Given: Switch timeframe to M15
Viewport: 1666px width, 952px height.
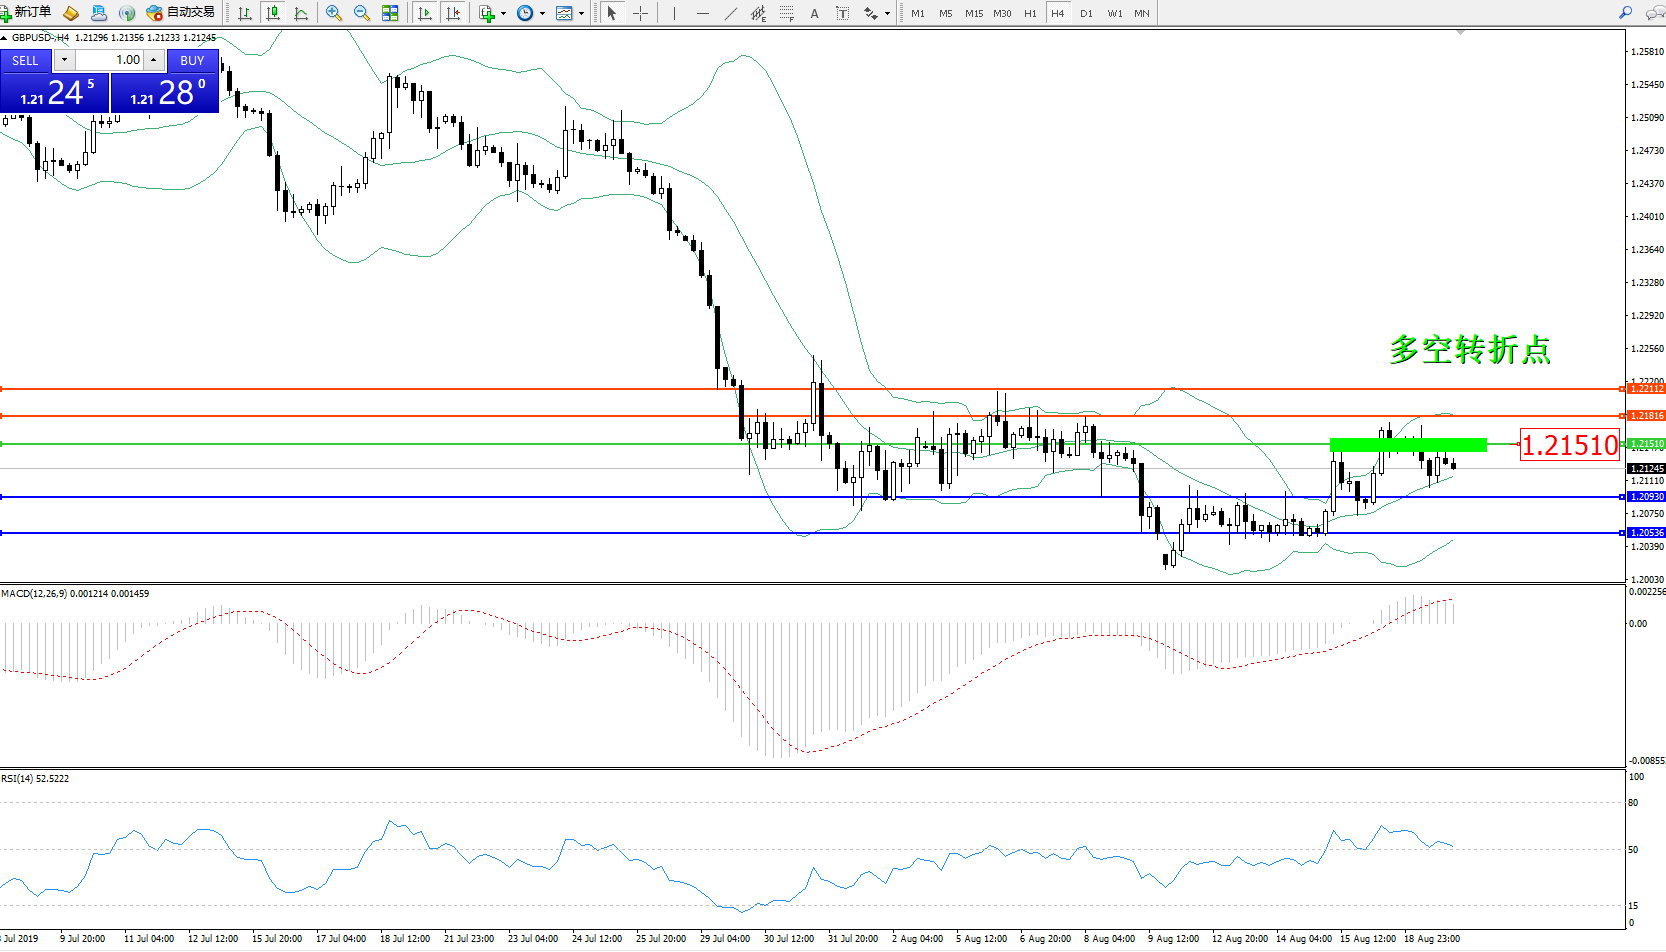Looking at the screenshot, I should pyautogui.click(x=973, y=13).
